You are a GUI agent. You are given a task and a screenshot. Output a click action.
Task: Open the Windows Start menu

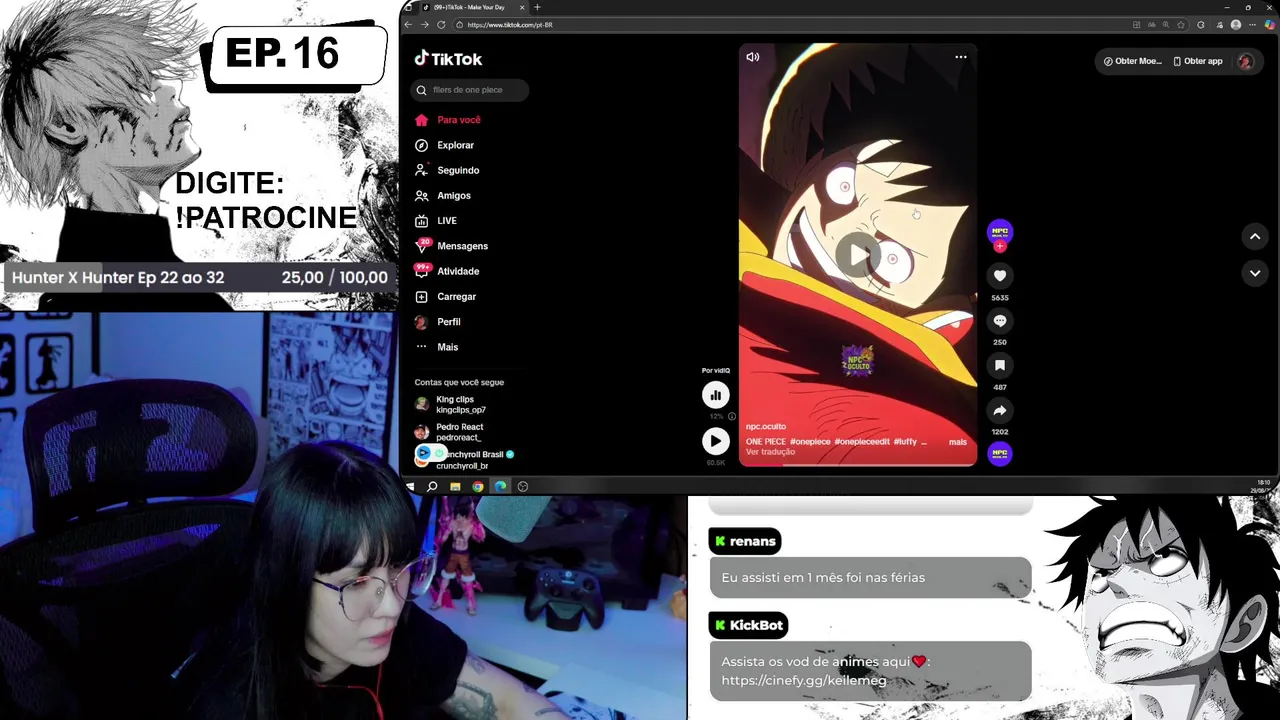click(x=410, y=486)
